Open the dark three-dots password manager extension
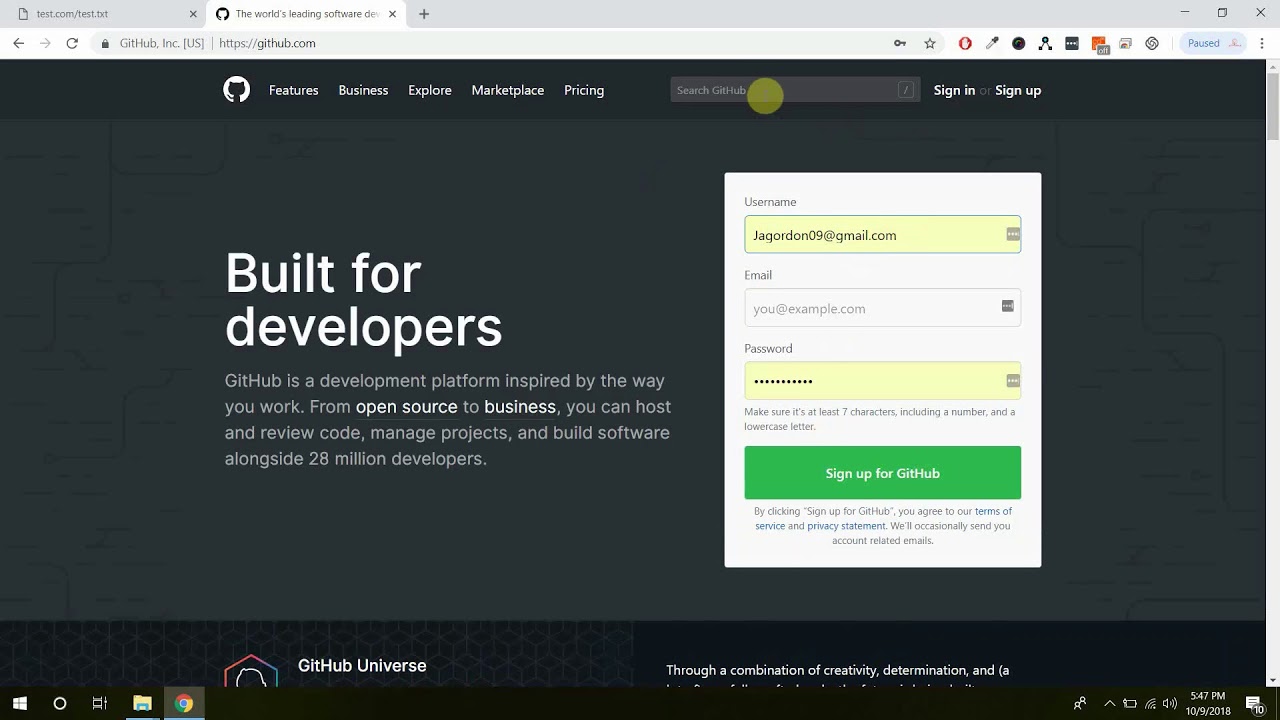The image size is (1280, 720). pos(1072,43)
